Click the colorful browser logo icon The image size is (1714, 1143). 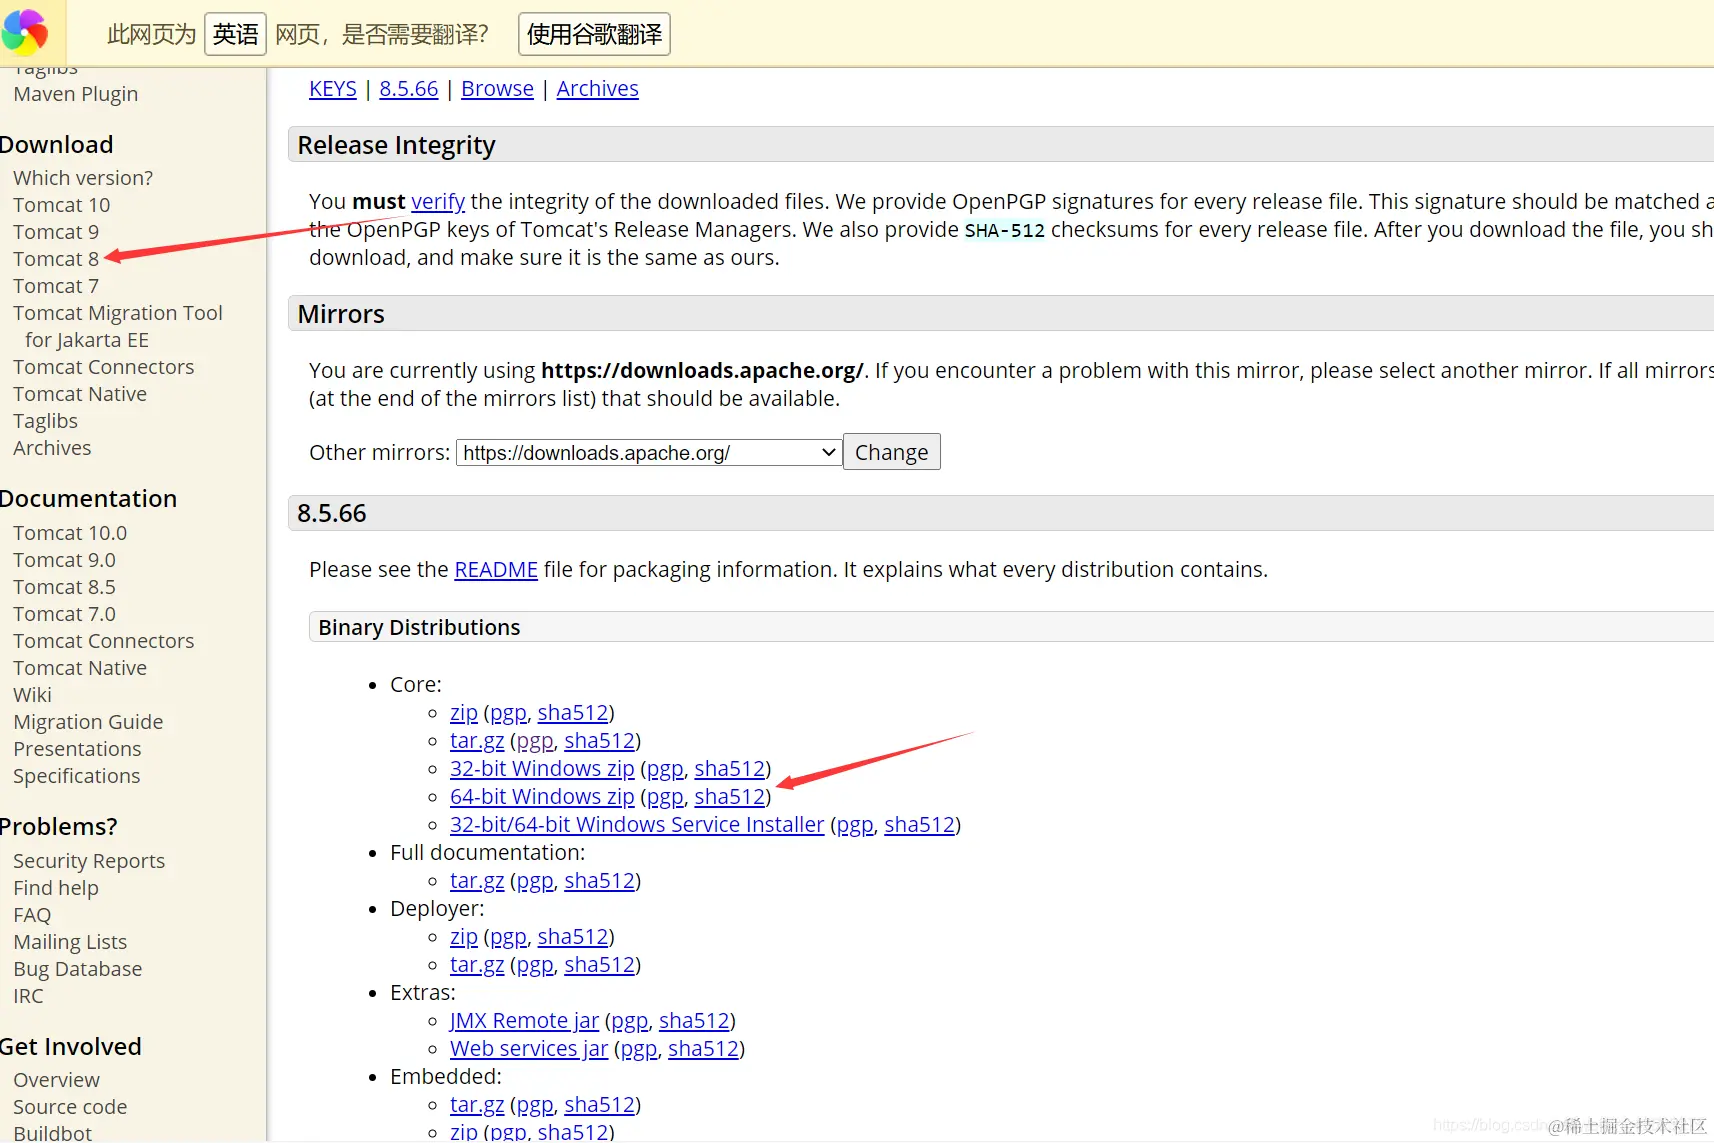coord(25,32)
